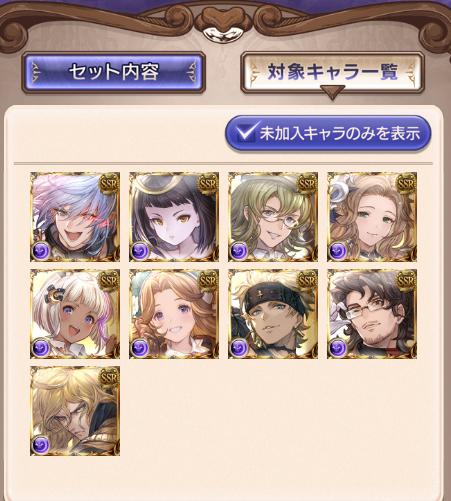Click dark element orb on long blond character
The height and width of the screenshot is (501, 451).
pos(41,445)
